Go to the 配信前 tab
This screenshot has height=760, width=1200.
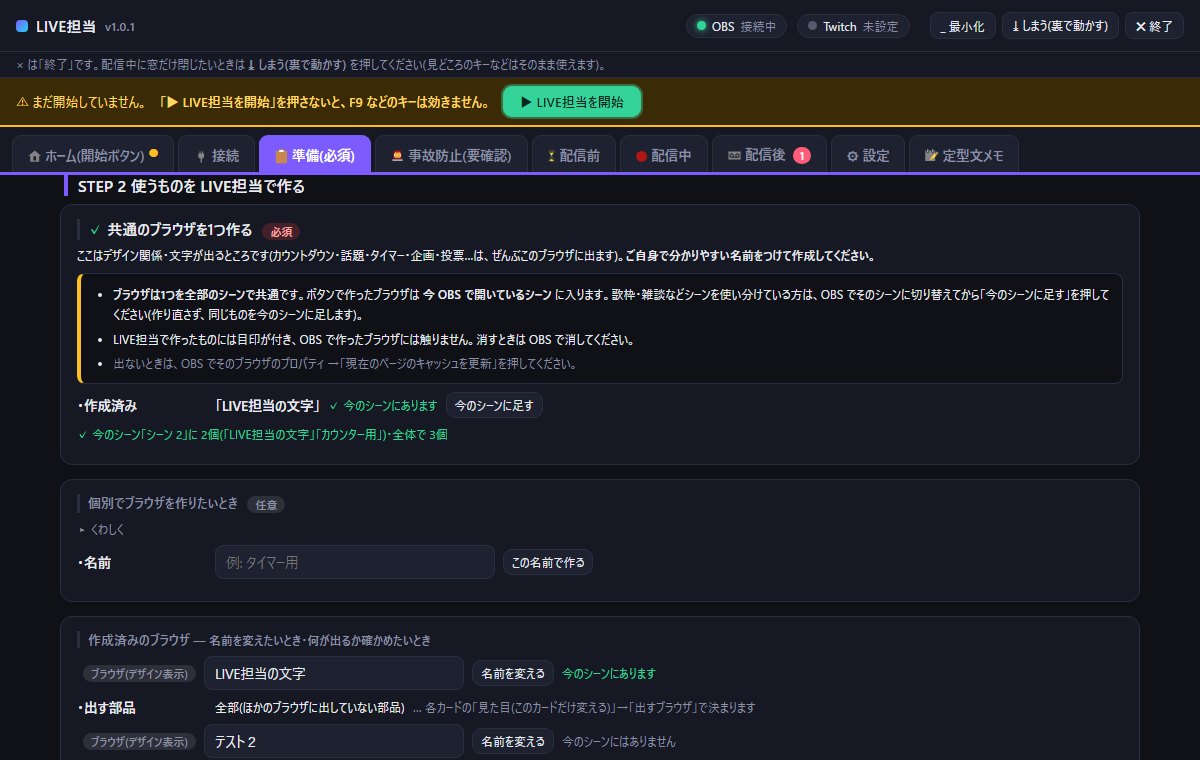573,155
